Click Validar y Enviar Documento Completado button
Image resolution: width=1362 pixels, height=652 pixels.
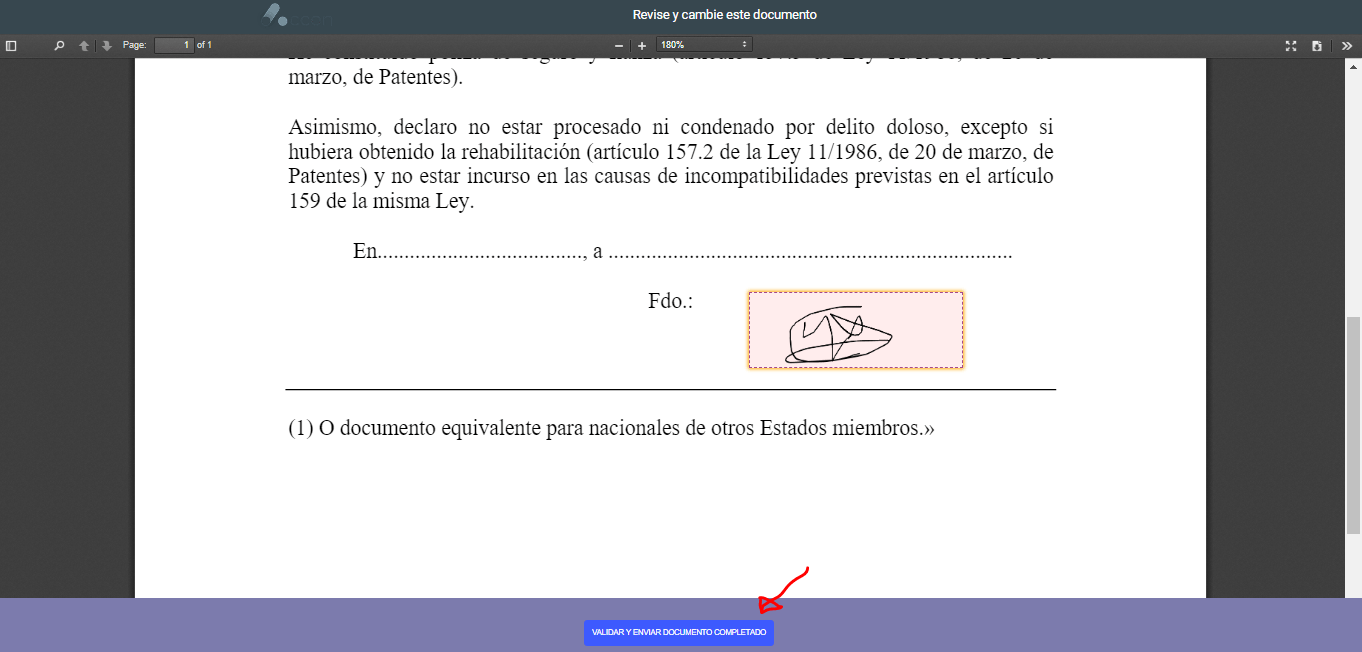coord(679,632)
